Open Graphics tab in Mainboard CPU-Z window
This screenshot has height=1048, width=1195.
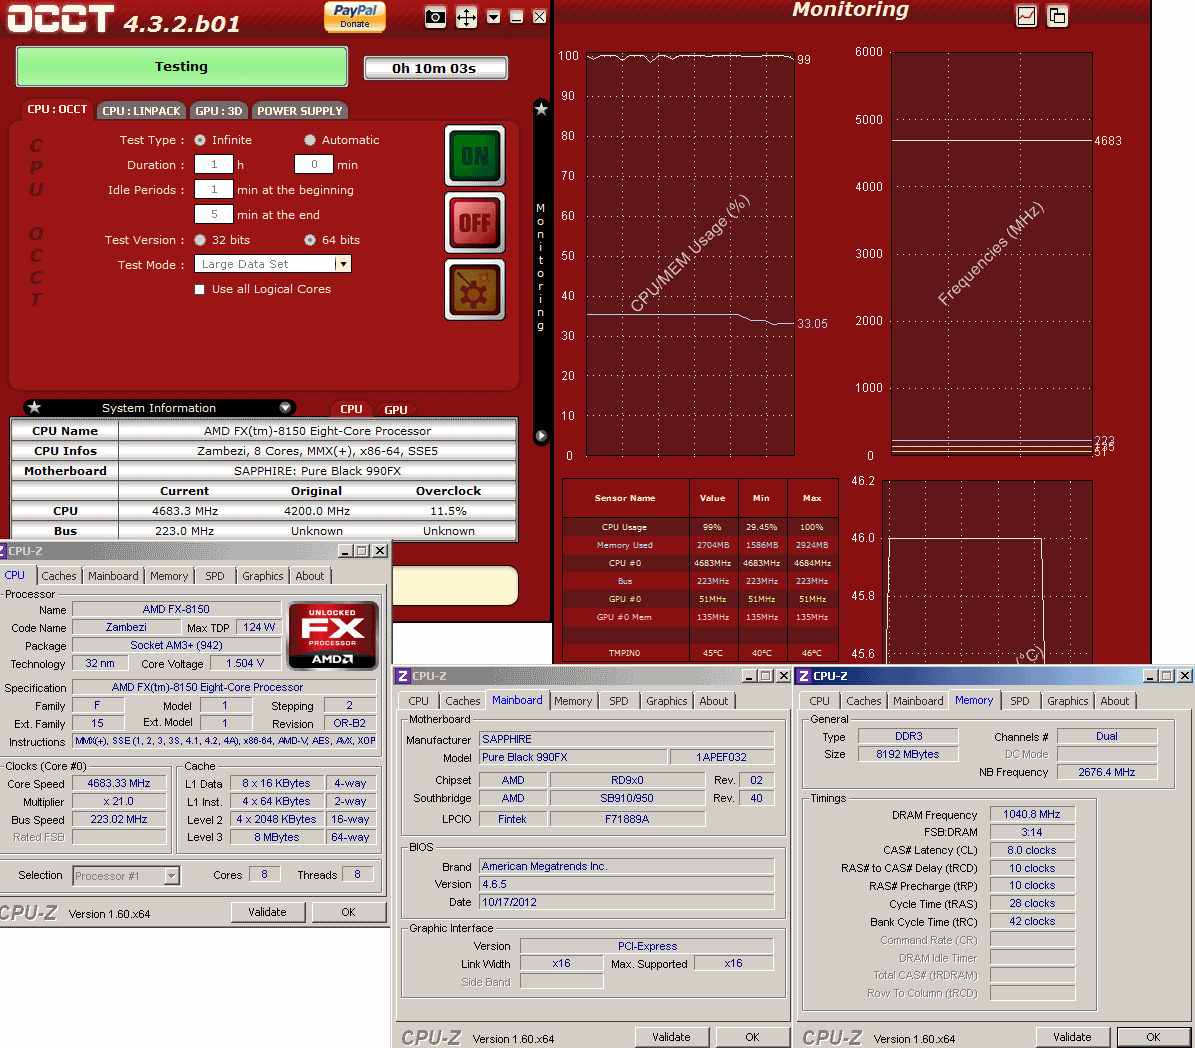[667, 701]
